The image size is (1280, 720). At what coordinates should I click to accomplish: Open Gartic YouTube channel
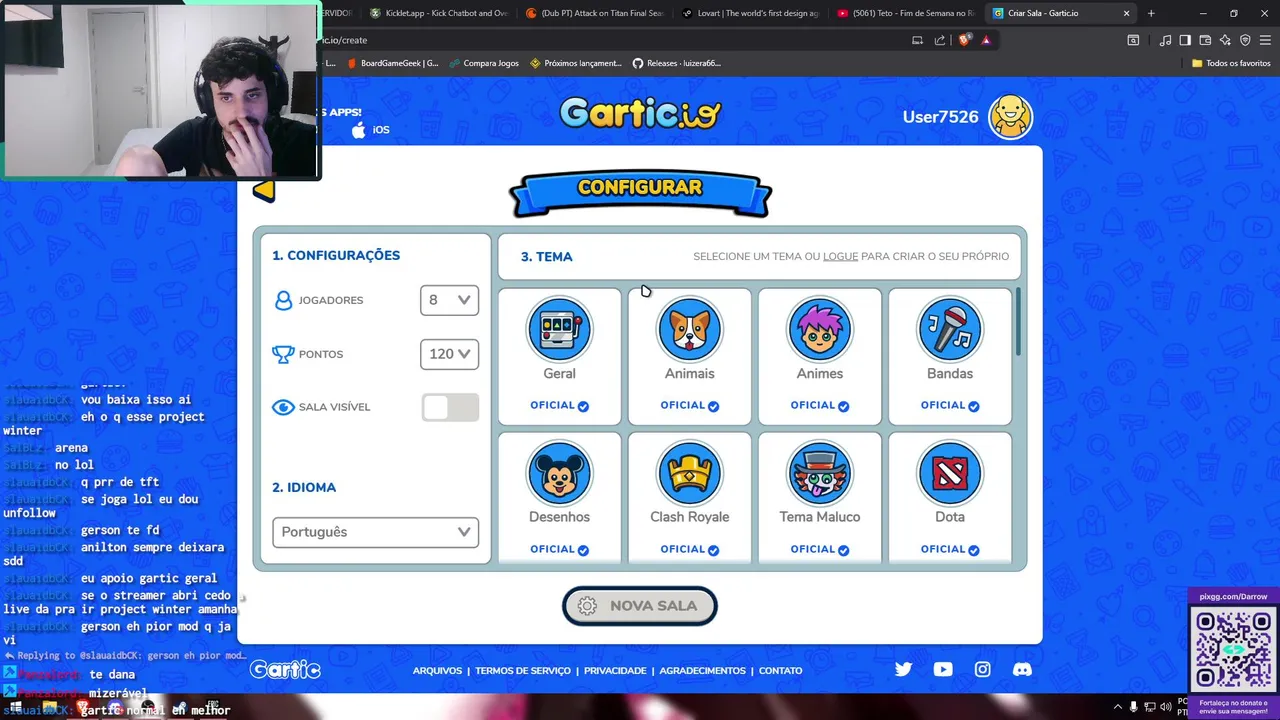tap(943, 670)
